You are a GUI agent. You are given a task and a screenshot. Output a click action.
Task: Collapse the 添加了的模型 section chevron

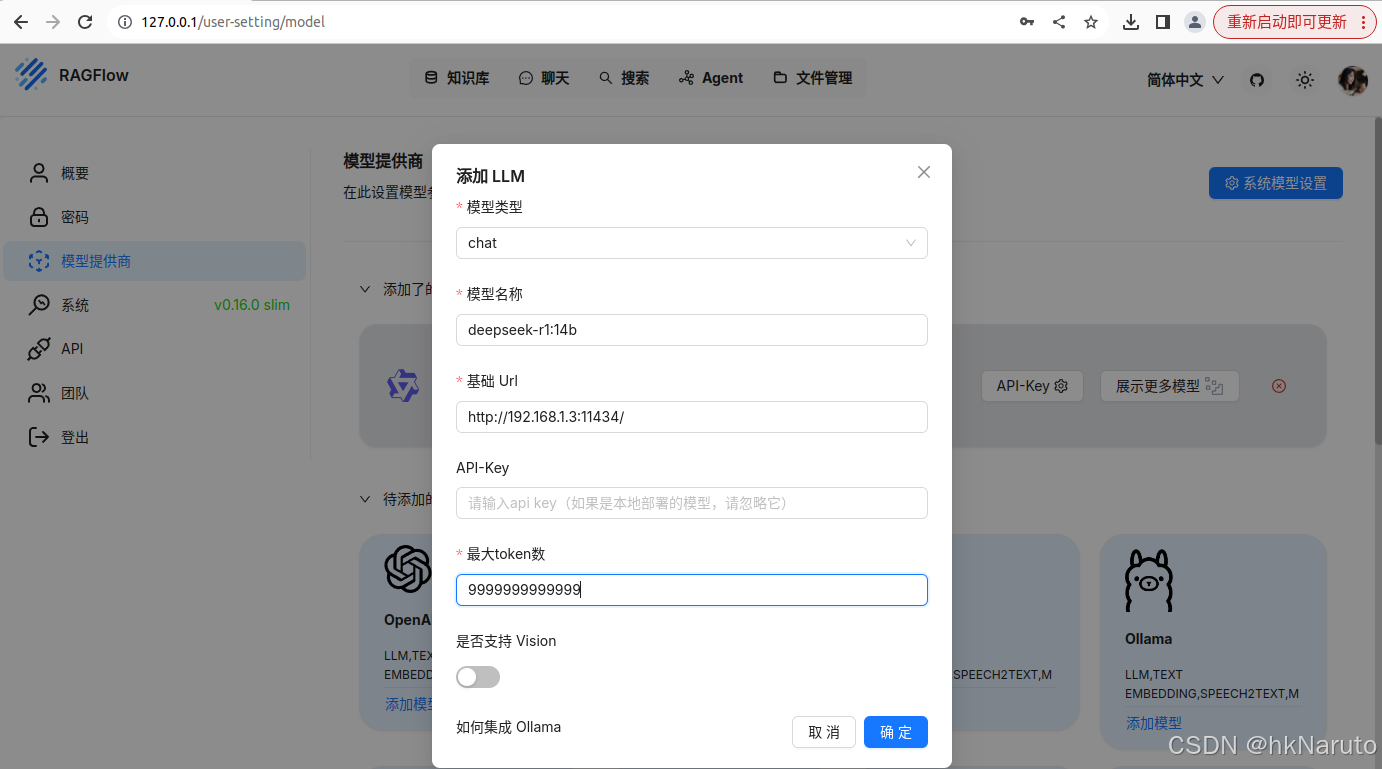[365, 289]
